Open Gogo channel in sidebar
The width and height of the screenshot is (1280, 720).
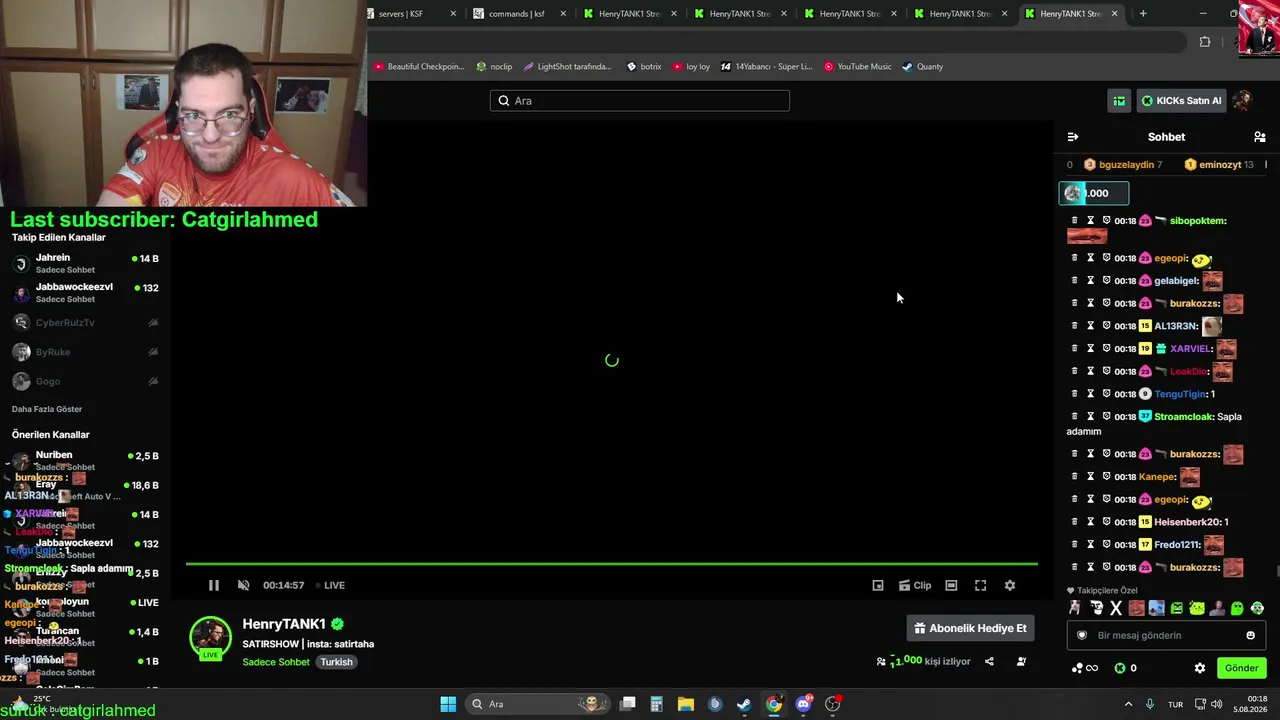pyautogui.click(x=85, y=381)
